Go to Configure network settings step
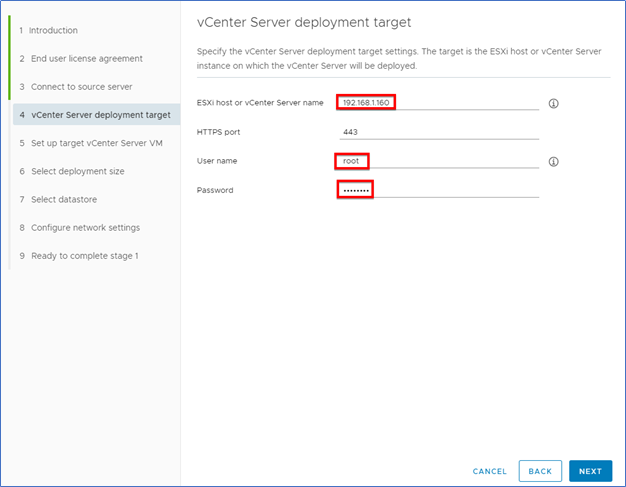Viewport: 626px width, 487px height. click(x=80, y=228)
